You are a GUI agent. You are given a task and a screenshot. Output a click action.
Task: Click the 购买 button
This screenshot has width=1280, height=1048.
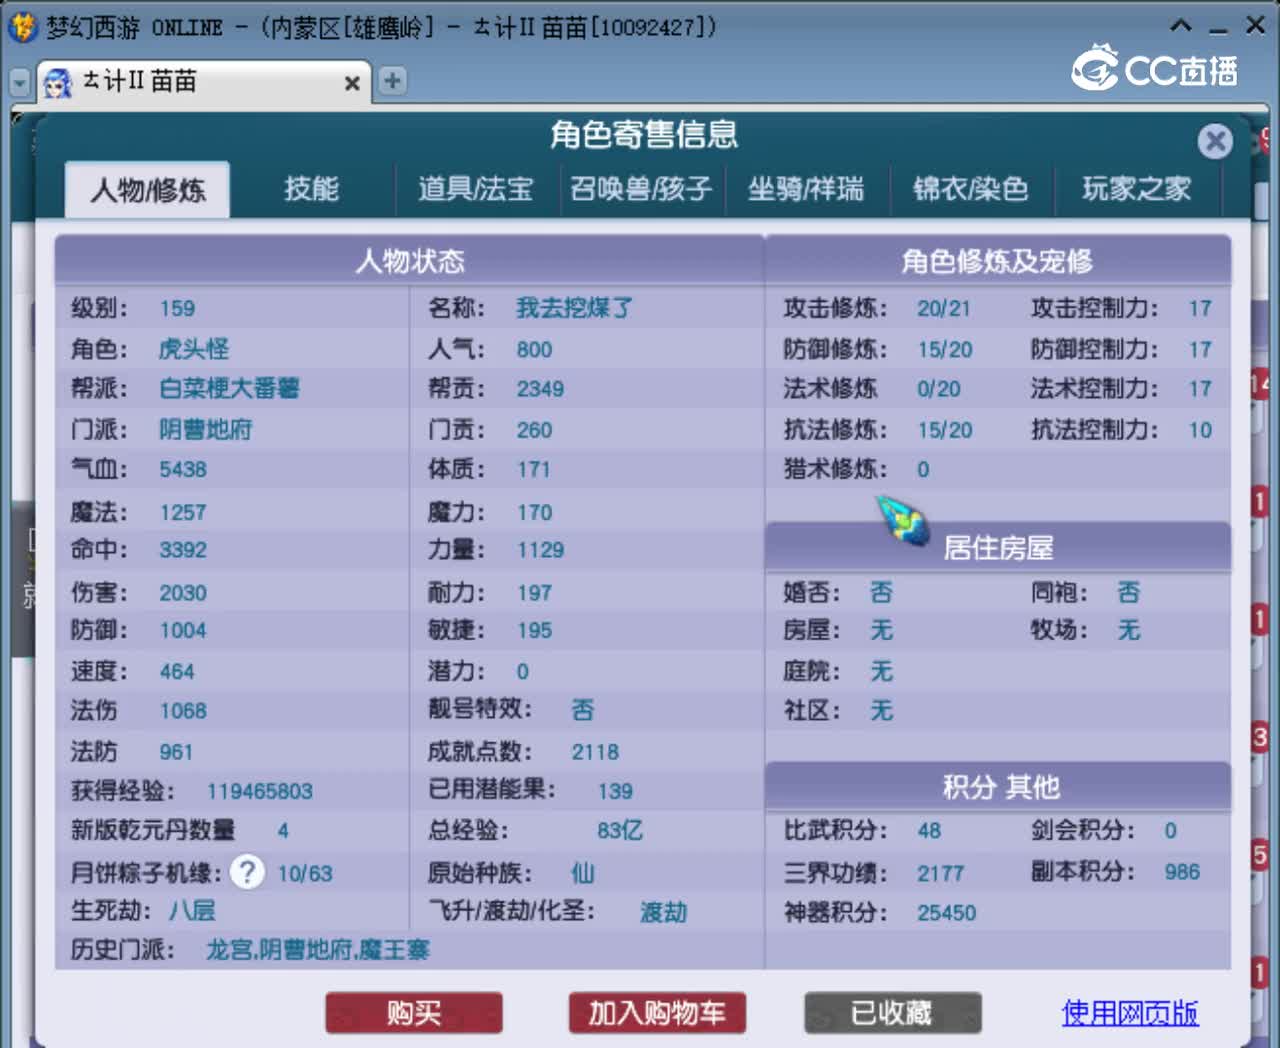pyautogui.click(x=414, y=1013)
